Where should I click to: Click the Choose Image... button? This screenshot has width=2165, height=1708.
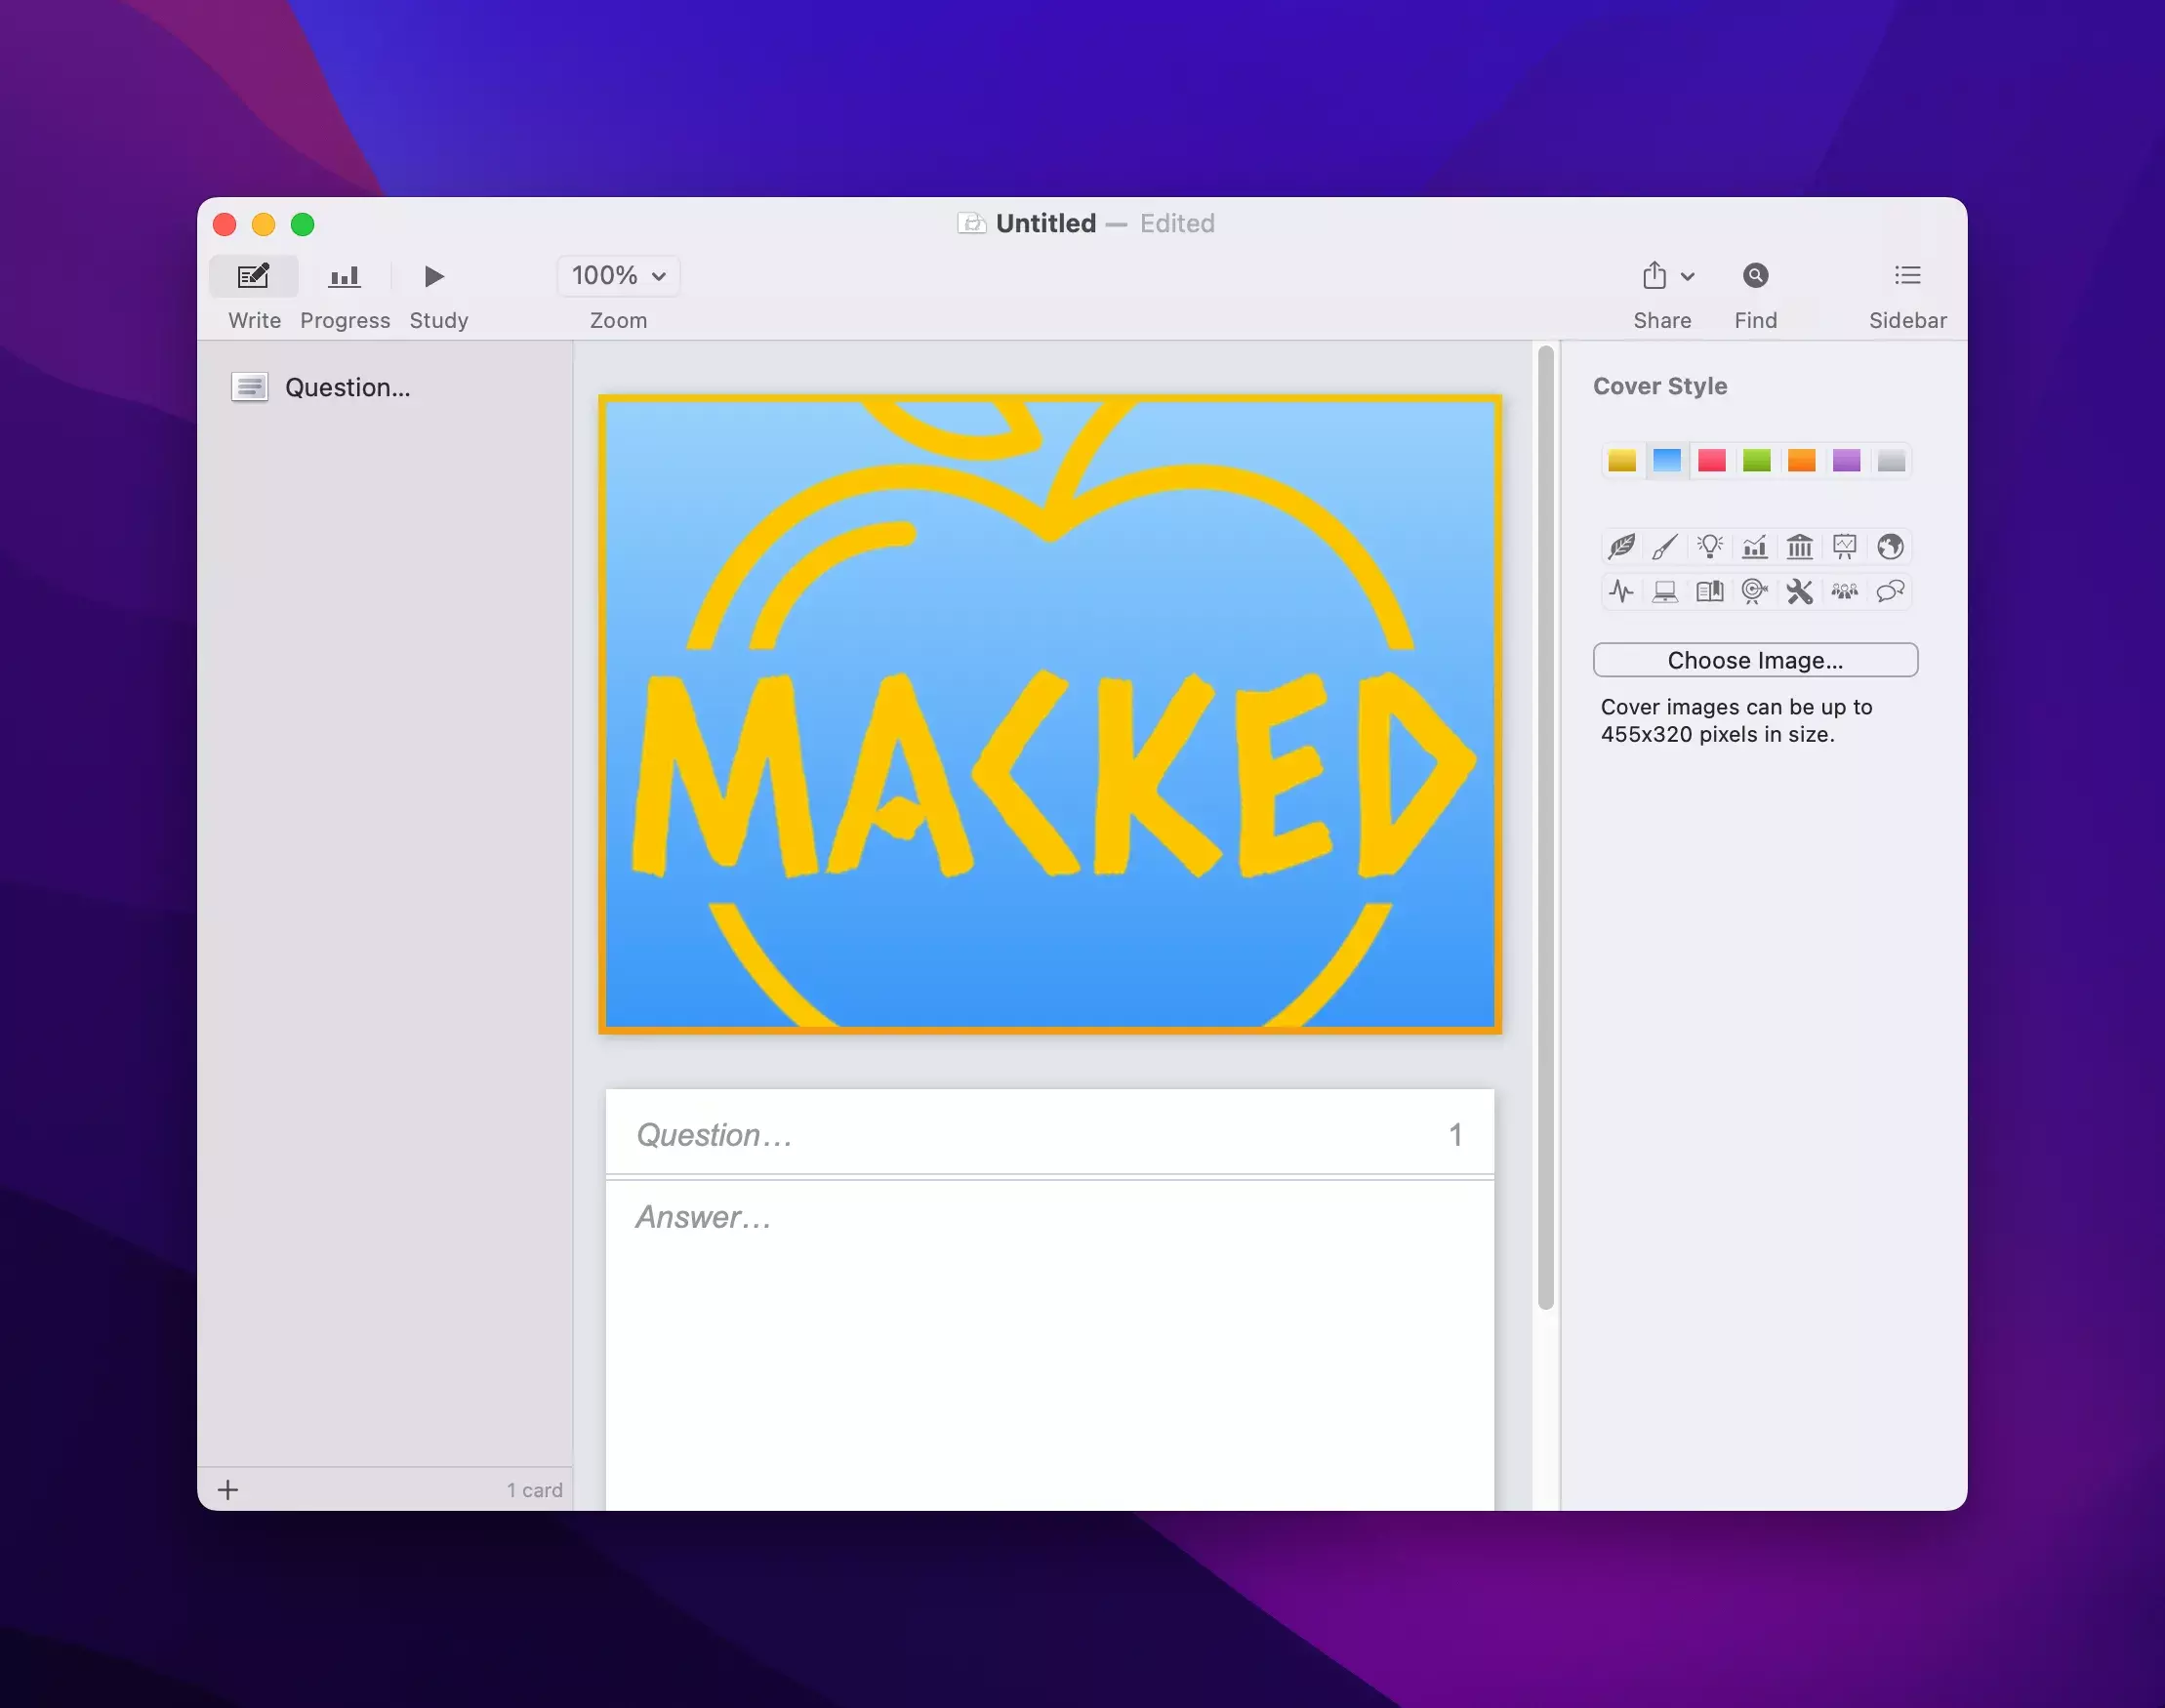[1754, 660]
